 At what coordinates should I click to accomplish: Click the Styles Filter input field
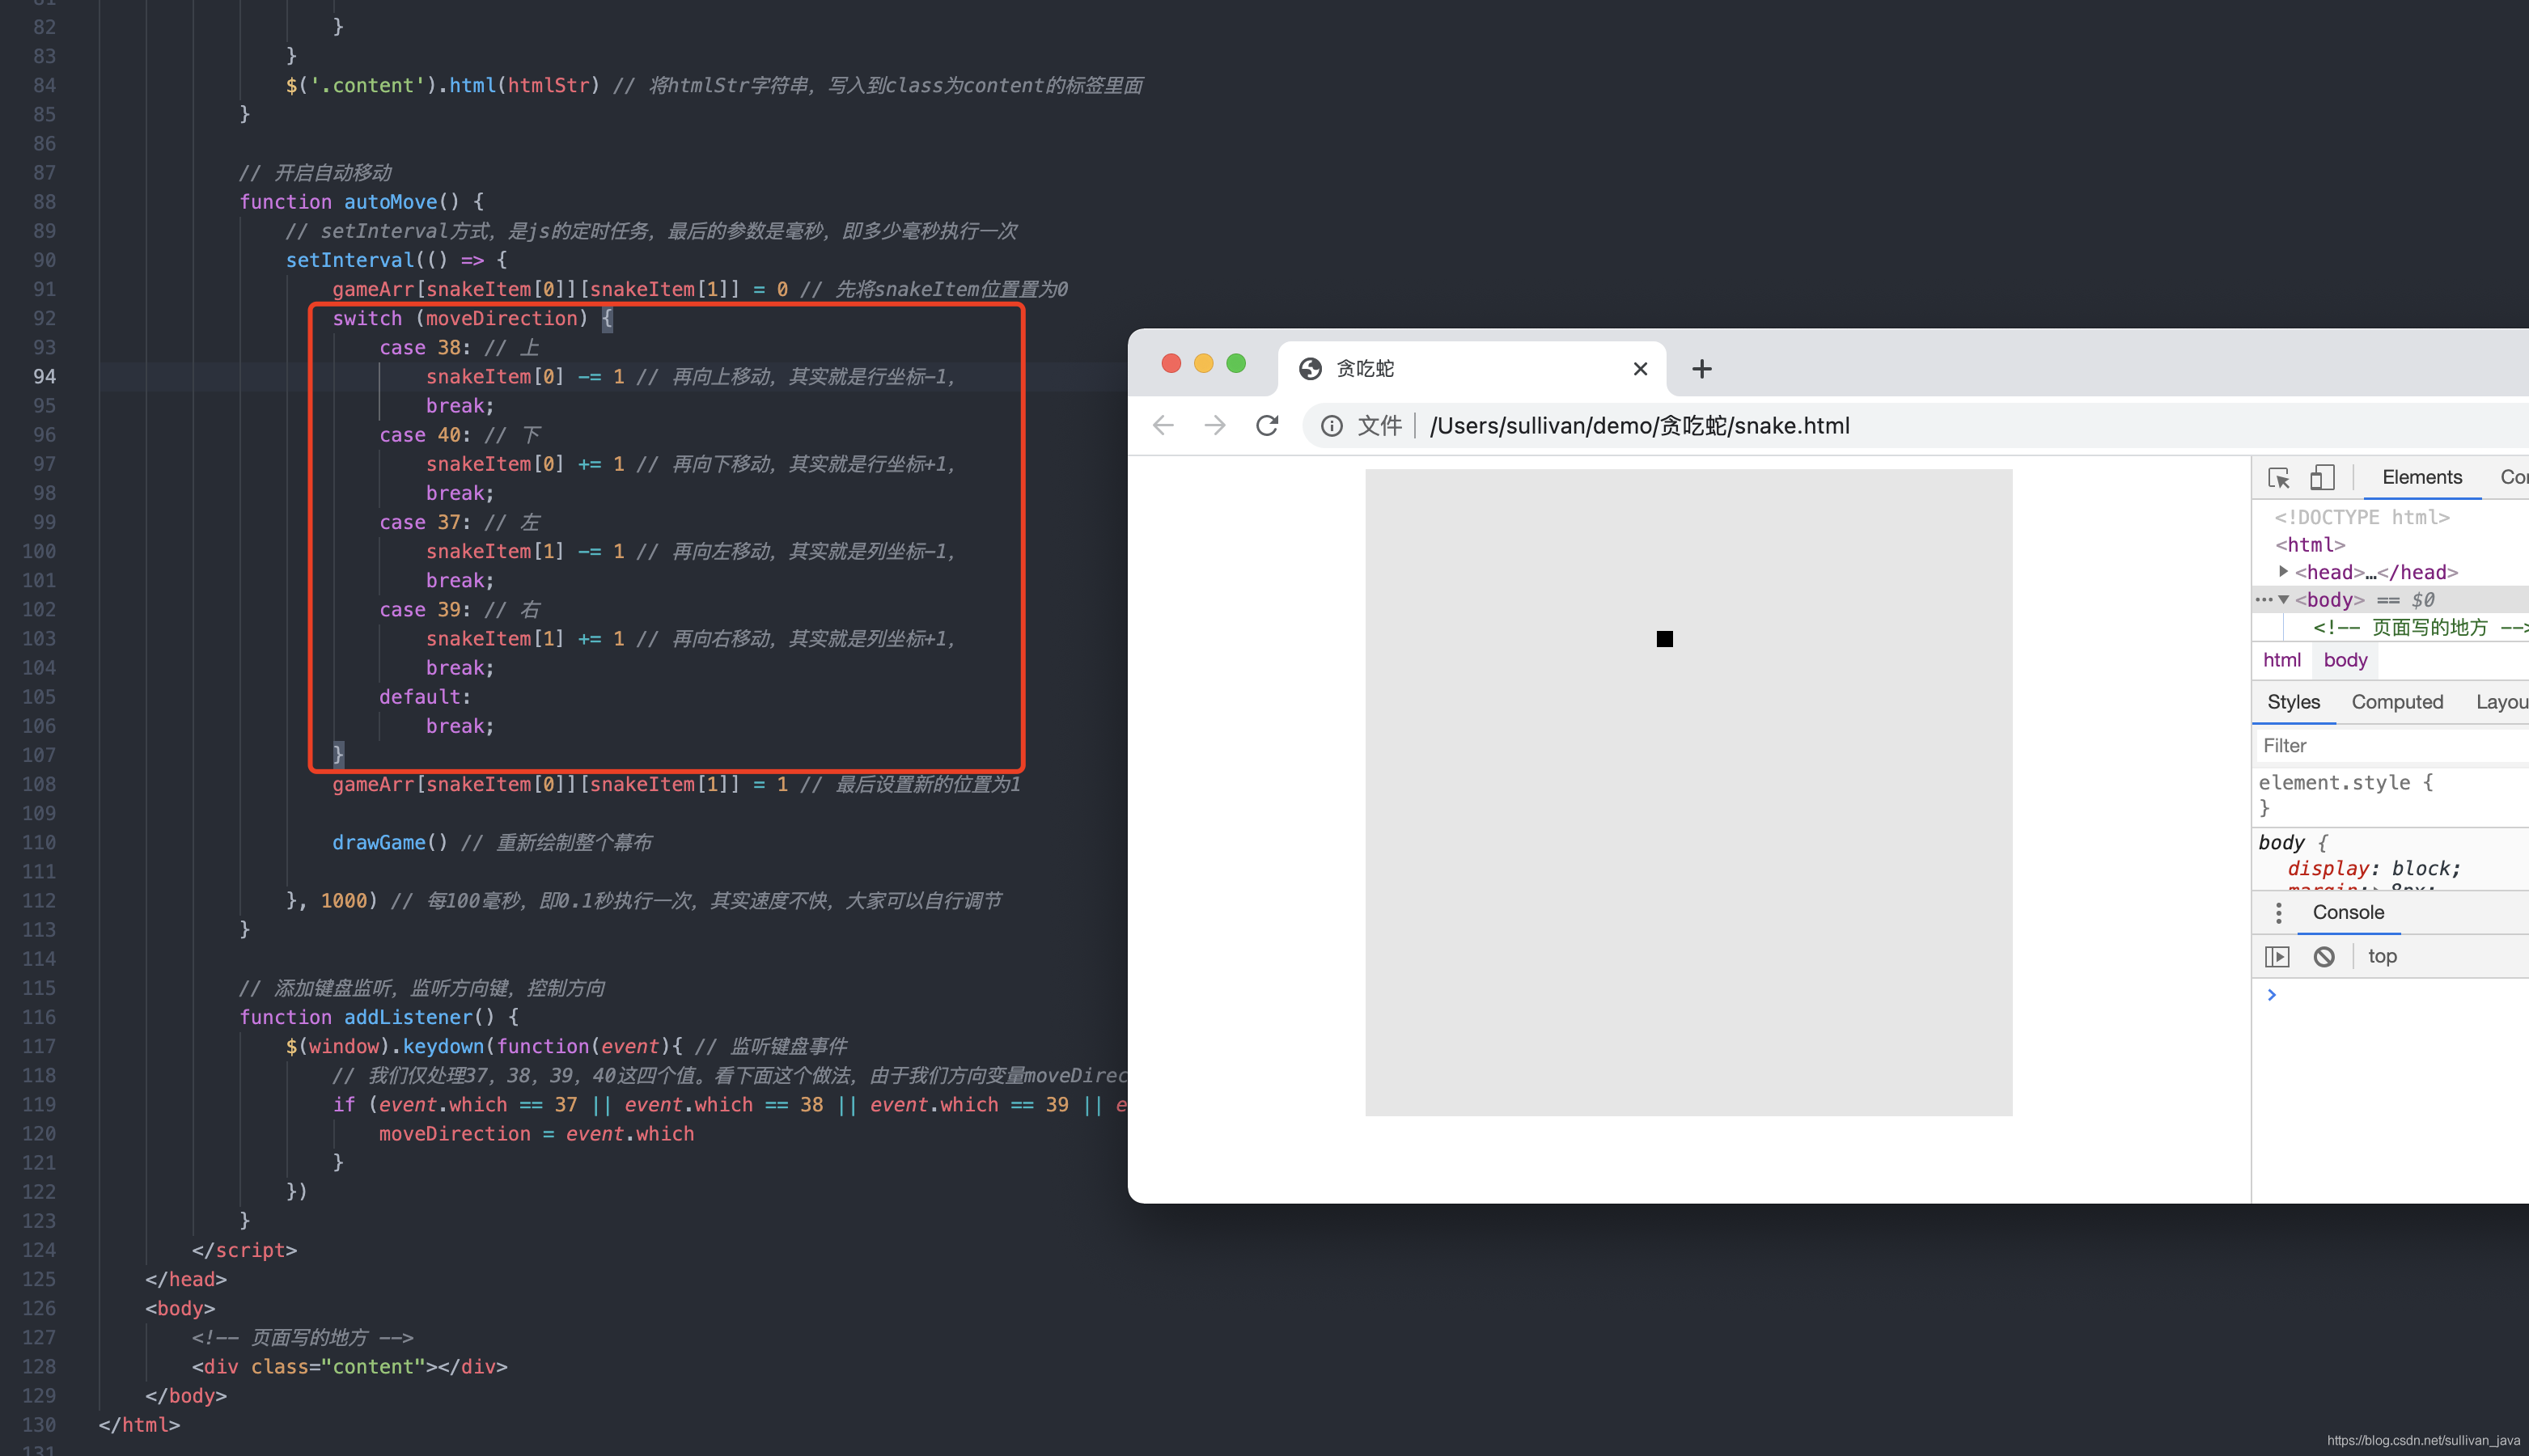(2394, 746)
